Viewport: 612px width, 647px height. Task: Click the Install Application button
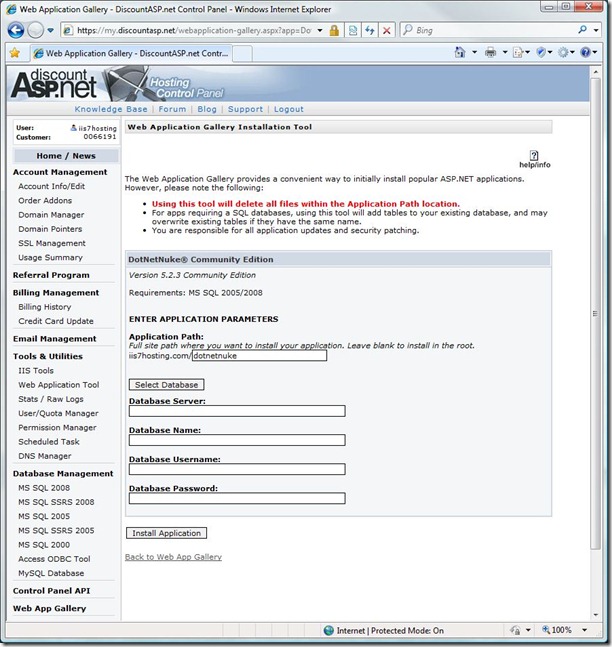[x=166, y=533]
